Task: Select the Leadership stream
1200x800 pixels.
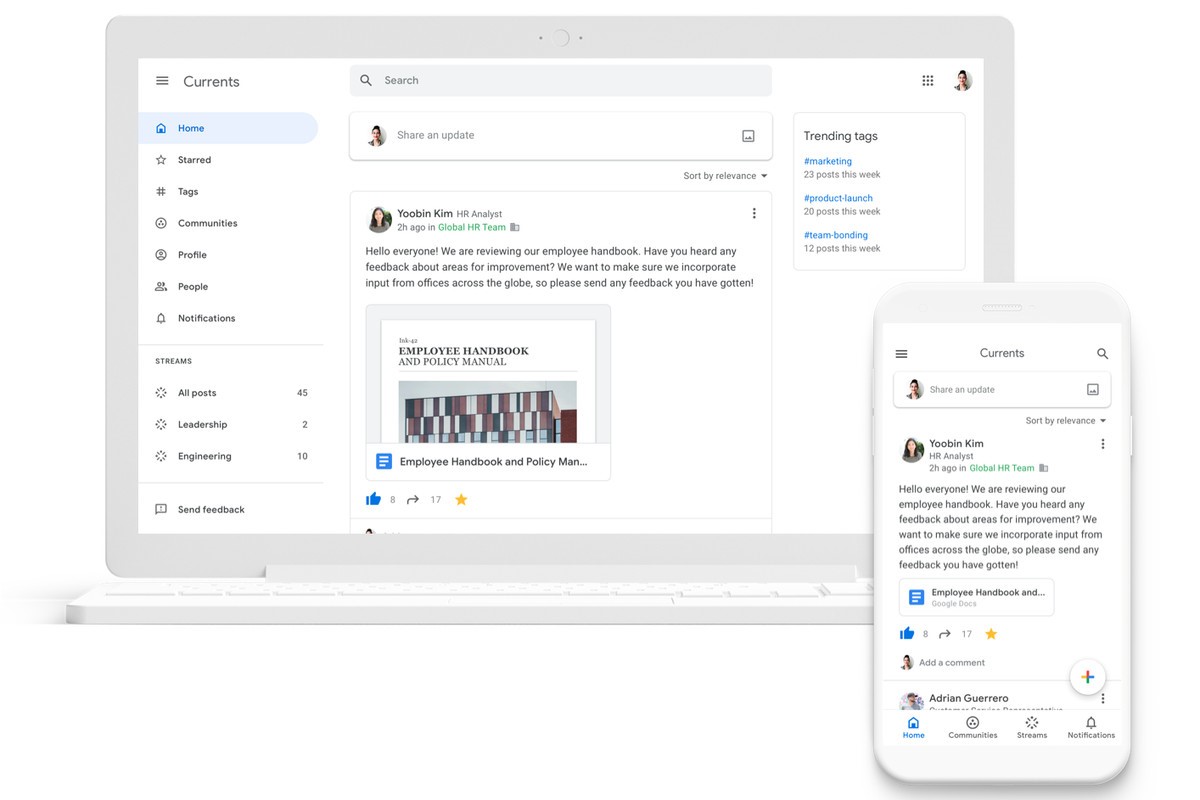Action: coord(202,425)
